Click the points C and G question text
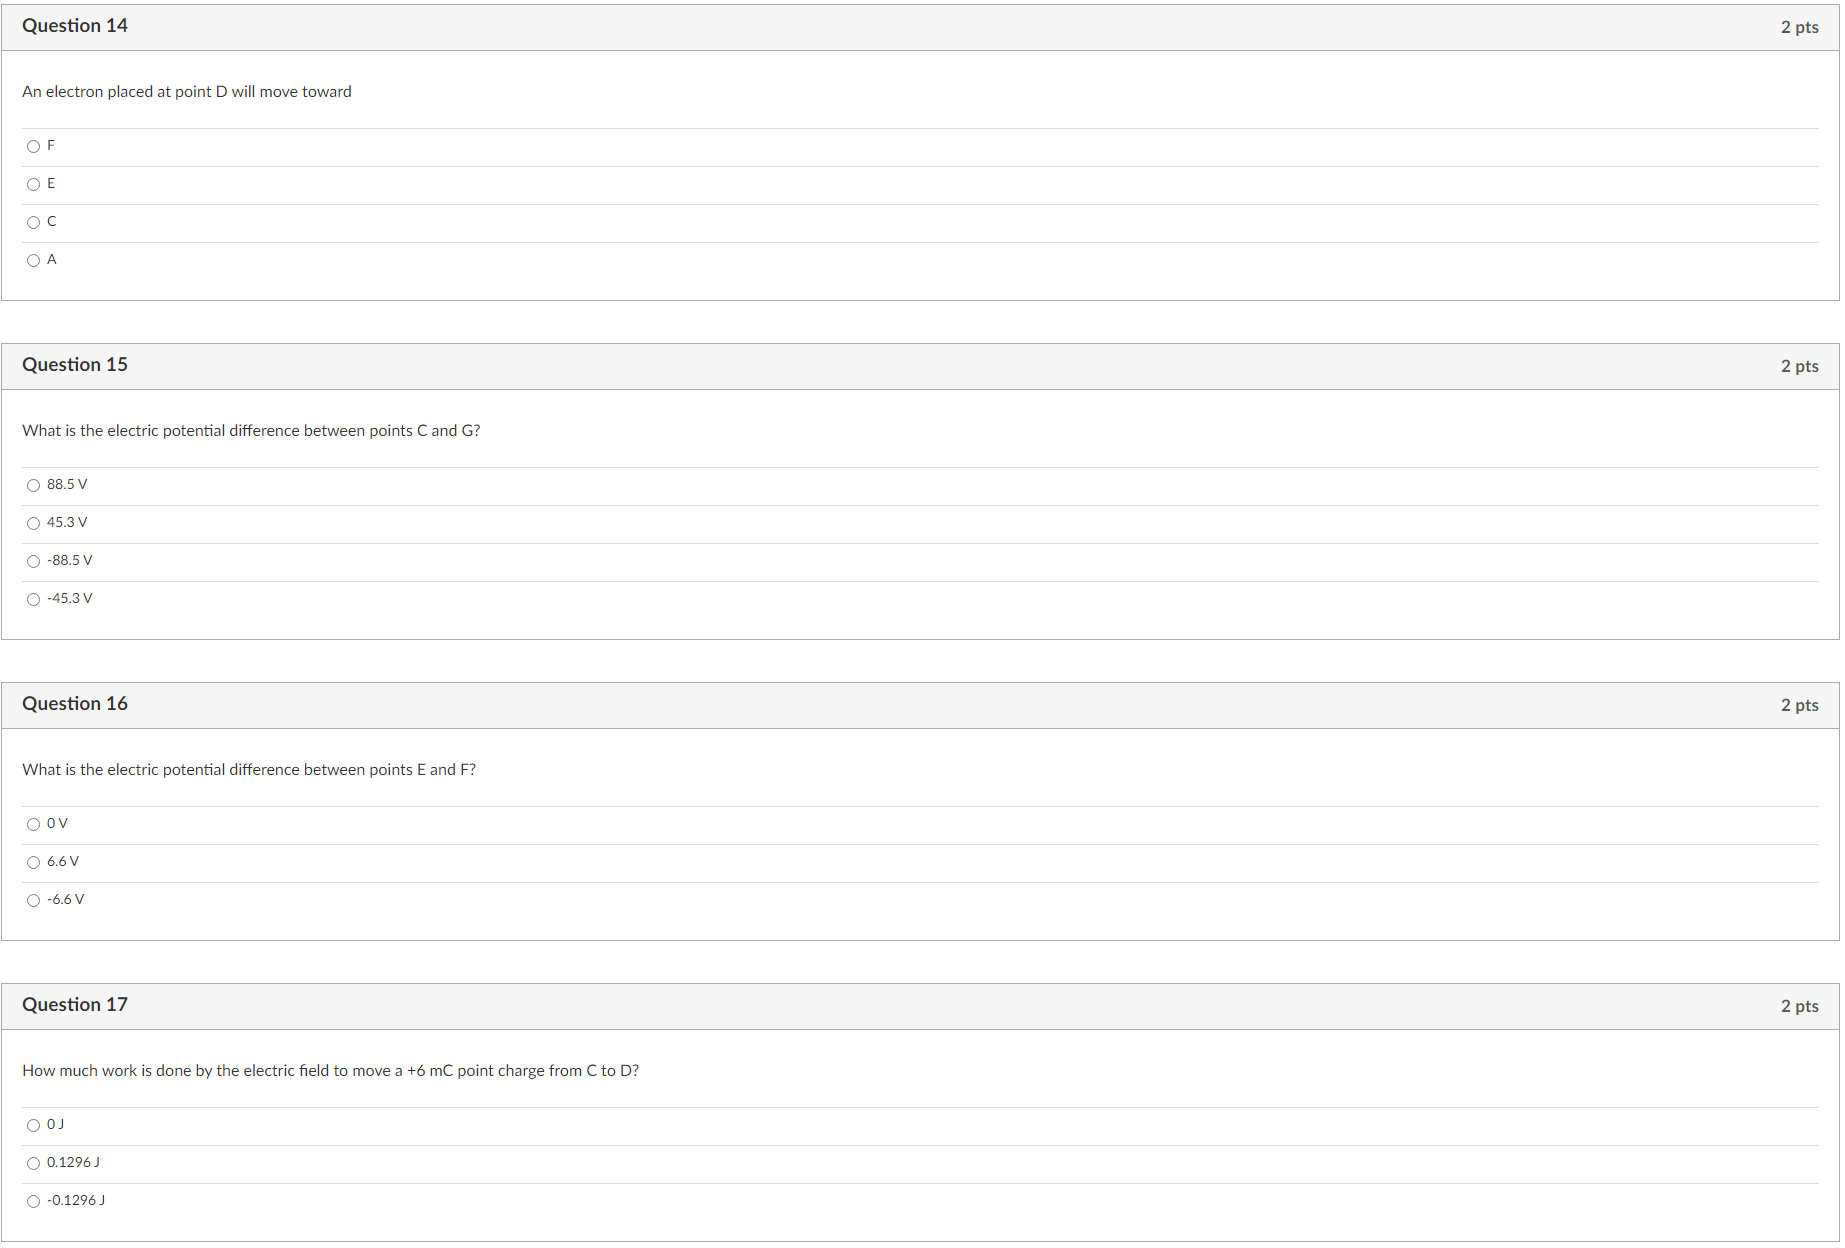The image size is (1845, 1248). coord(251,431)
